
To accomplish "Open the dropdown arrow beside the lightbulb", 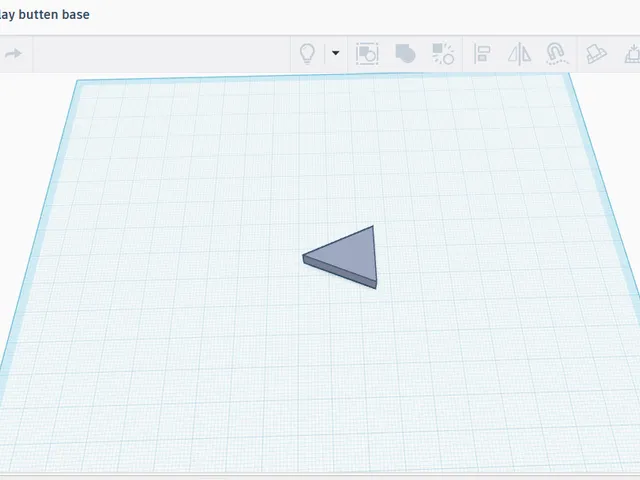I will point(336,53).
